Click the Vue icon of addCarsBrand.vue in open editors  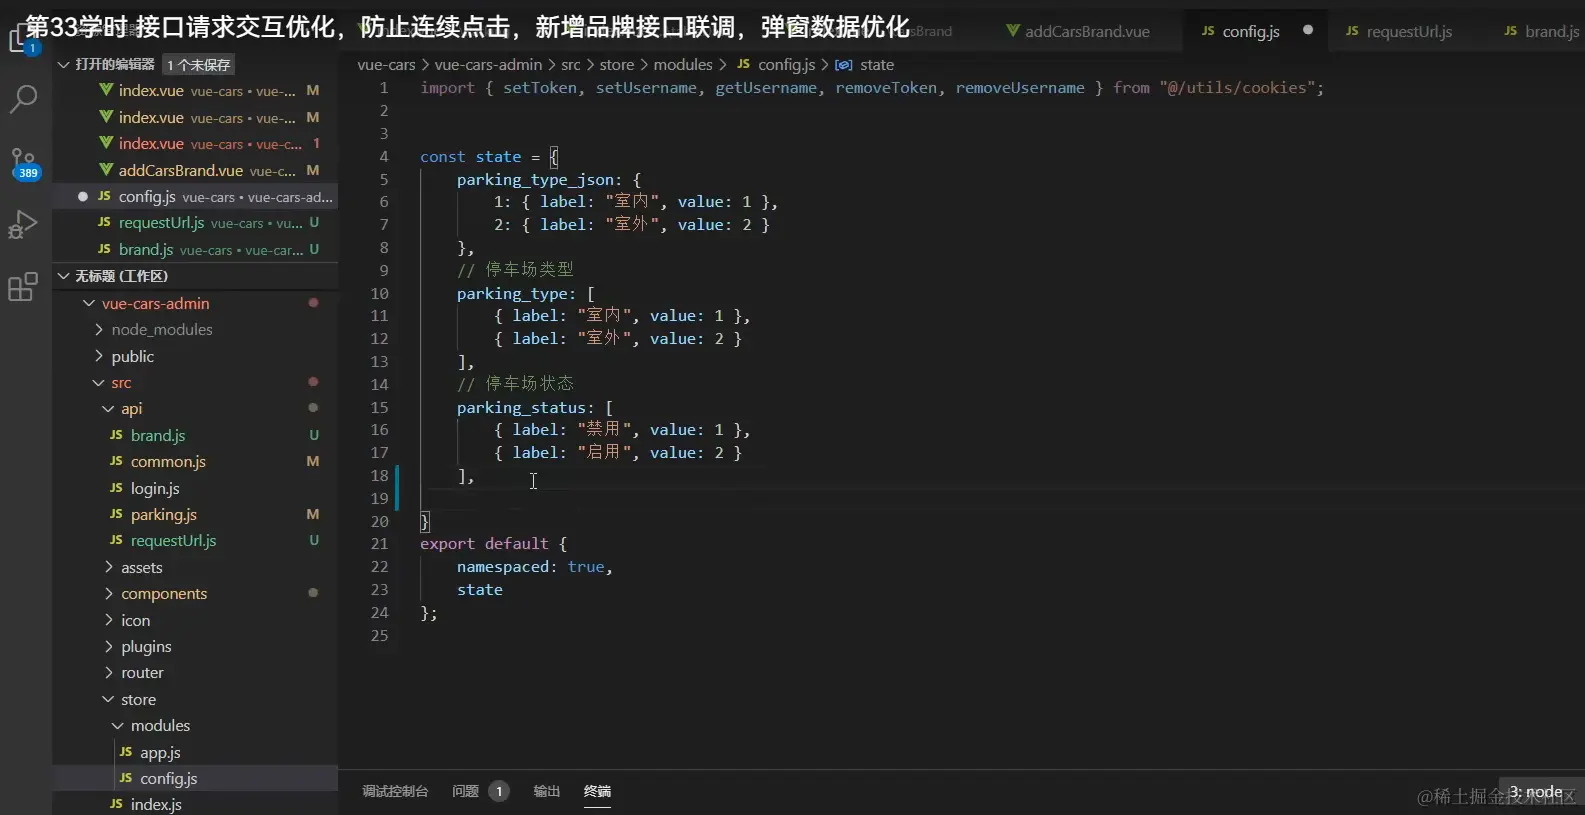coord(106,170)
